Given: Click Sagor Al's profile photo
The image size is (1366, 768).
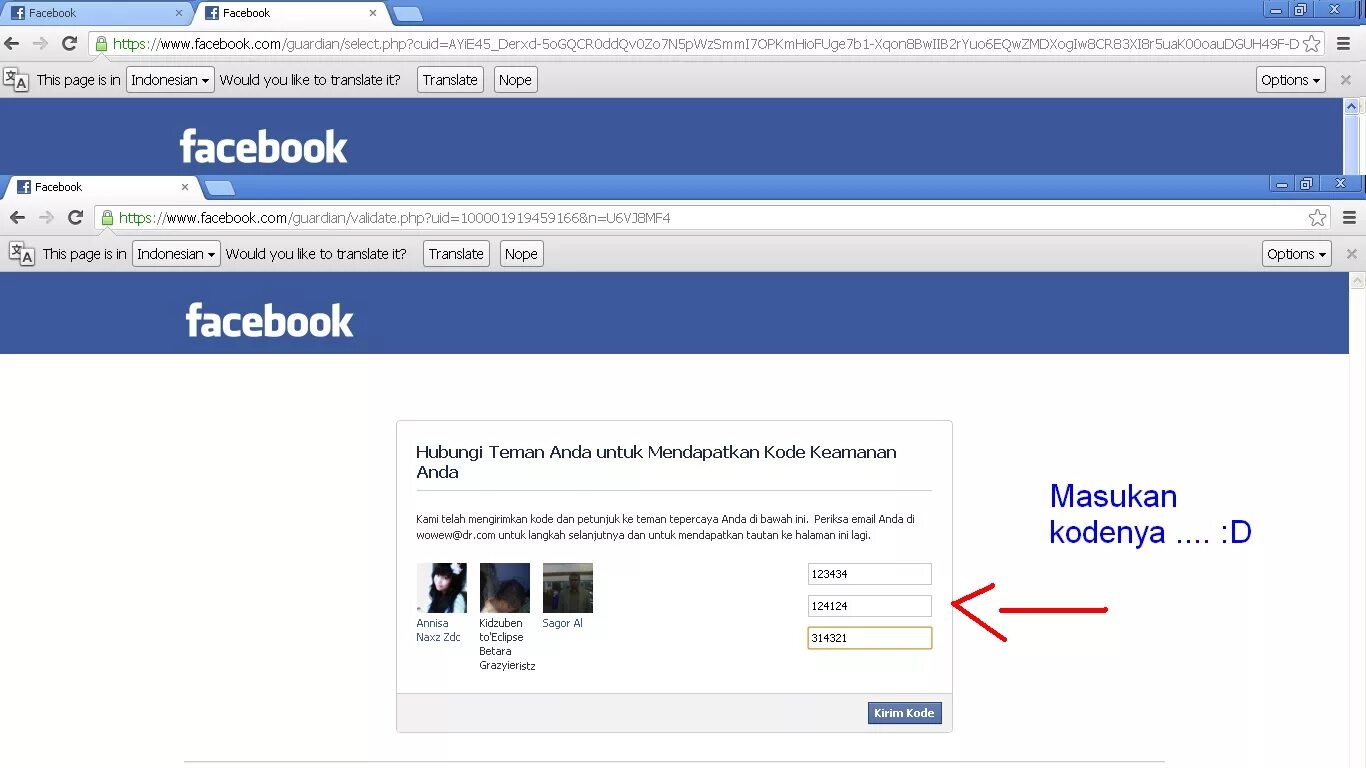Looking at the screenshot, I should [567, 588].
